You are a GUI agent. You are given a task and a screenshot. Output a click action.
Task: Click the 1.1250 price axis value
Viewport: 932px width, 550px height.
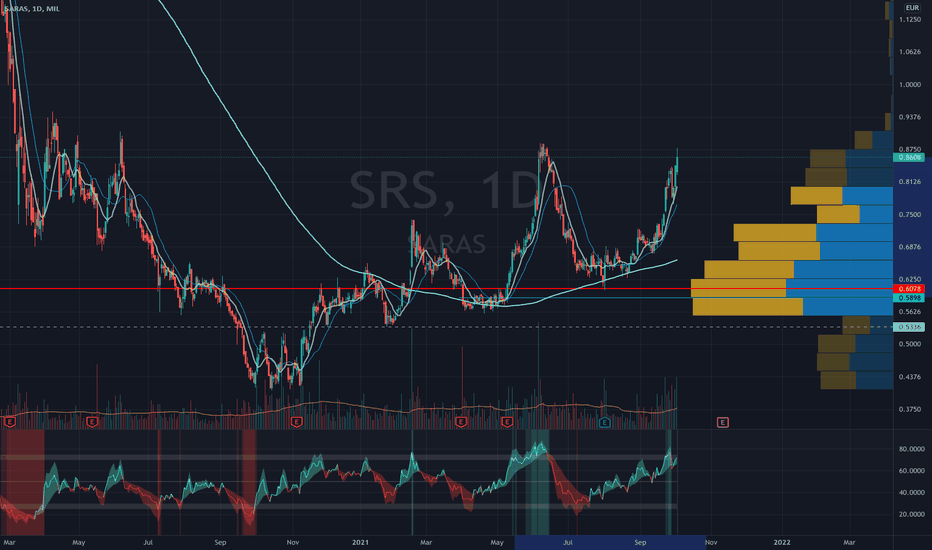(910, 20)
